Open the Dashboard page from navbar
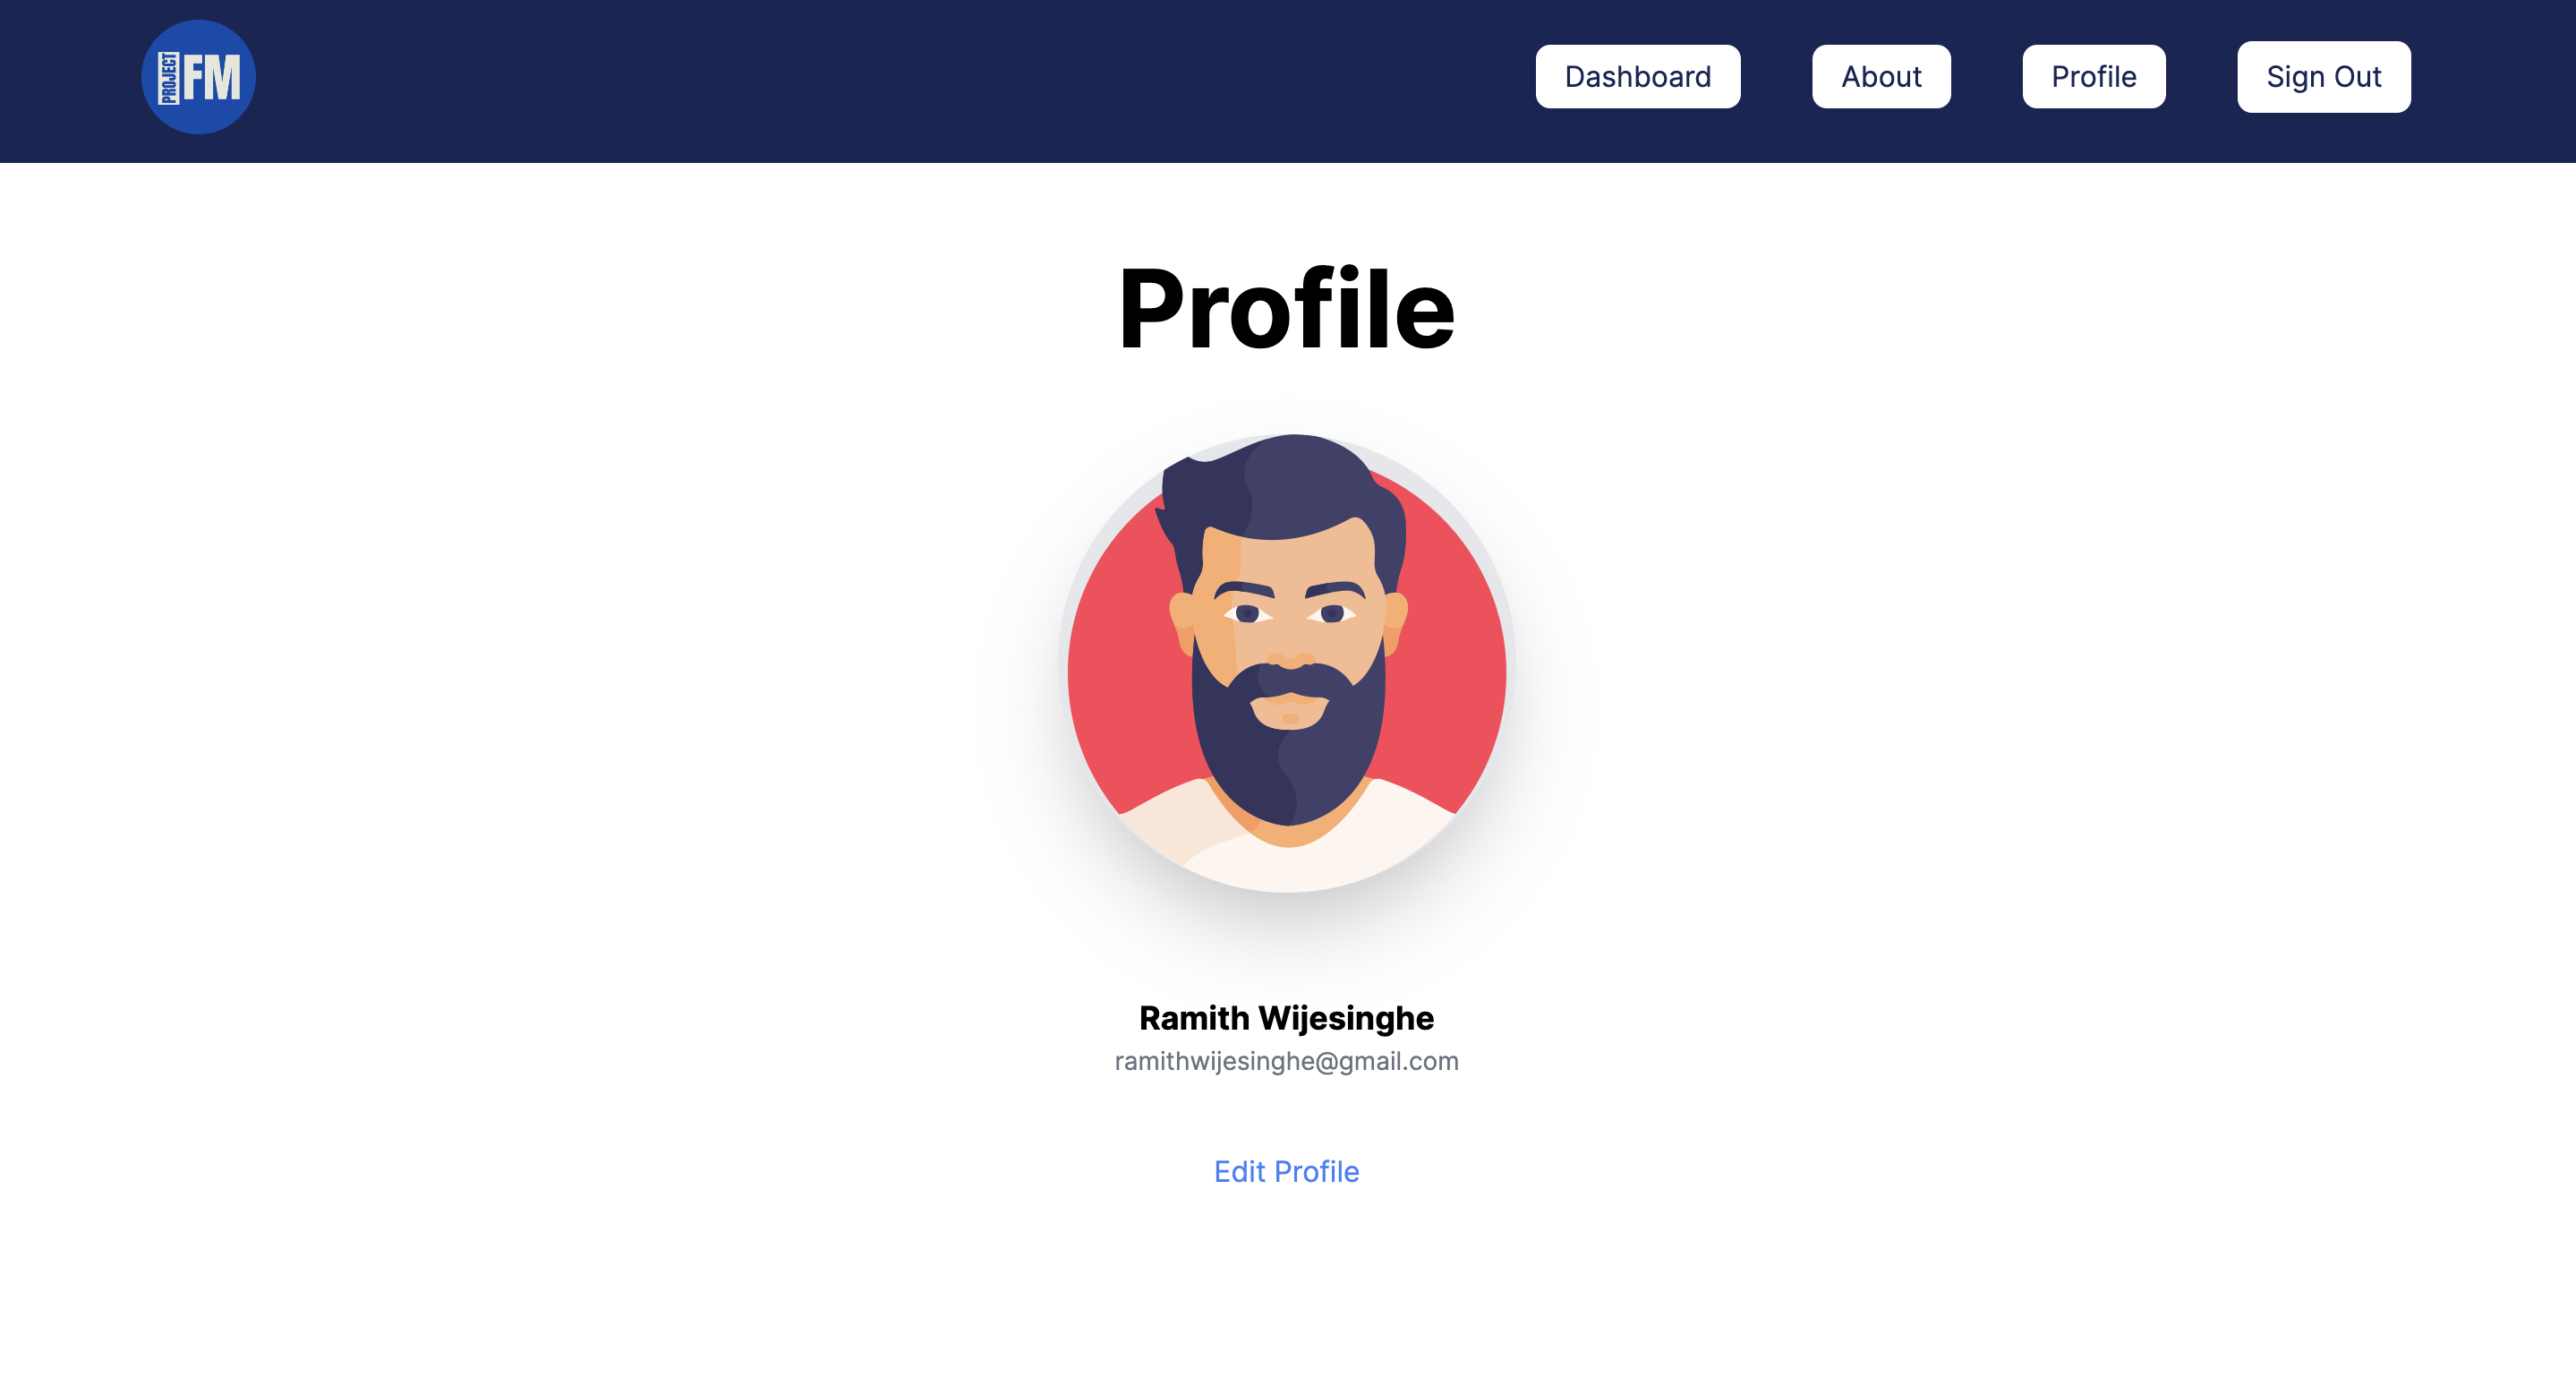Viewport: 2576px width, 1386px height. (1637, 77)
